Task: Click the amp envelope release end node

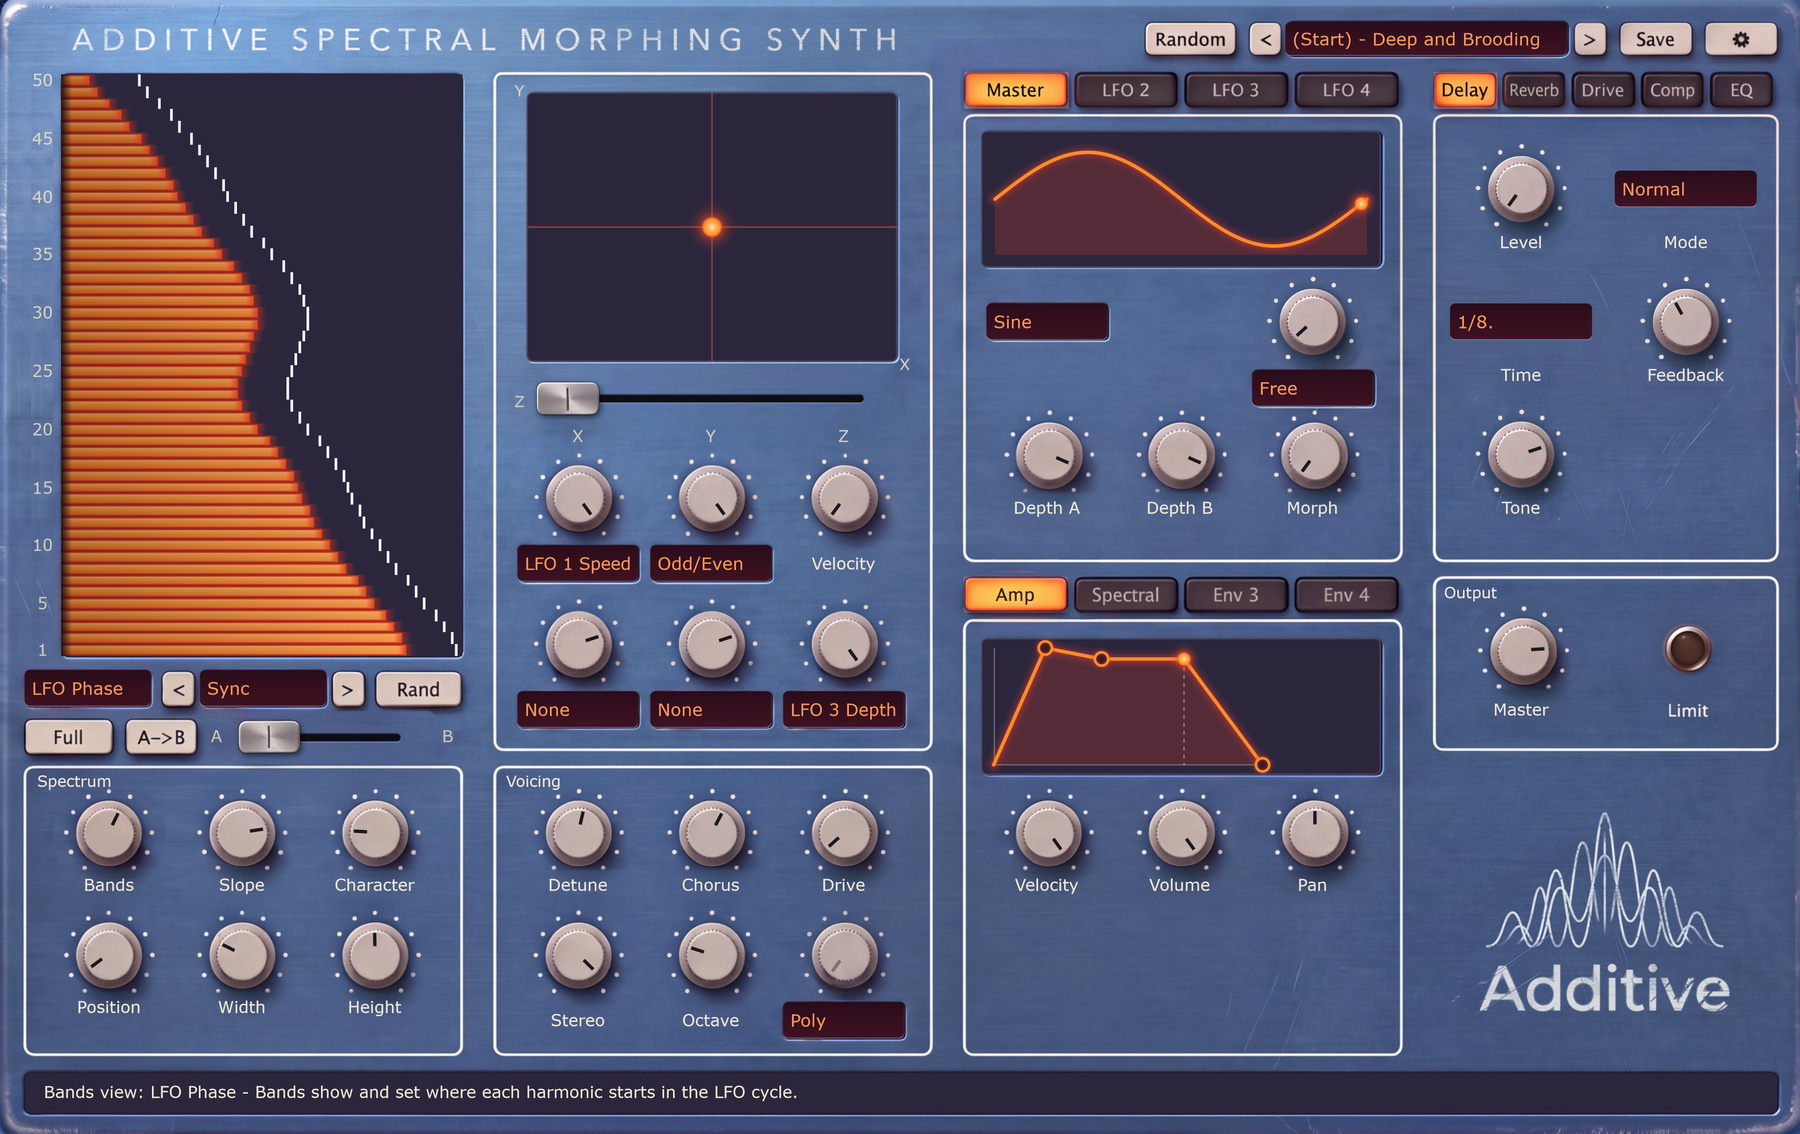Action: pos(1263,765)
